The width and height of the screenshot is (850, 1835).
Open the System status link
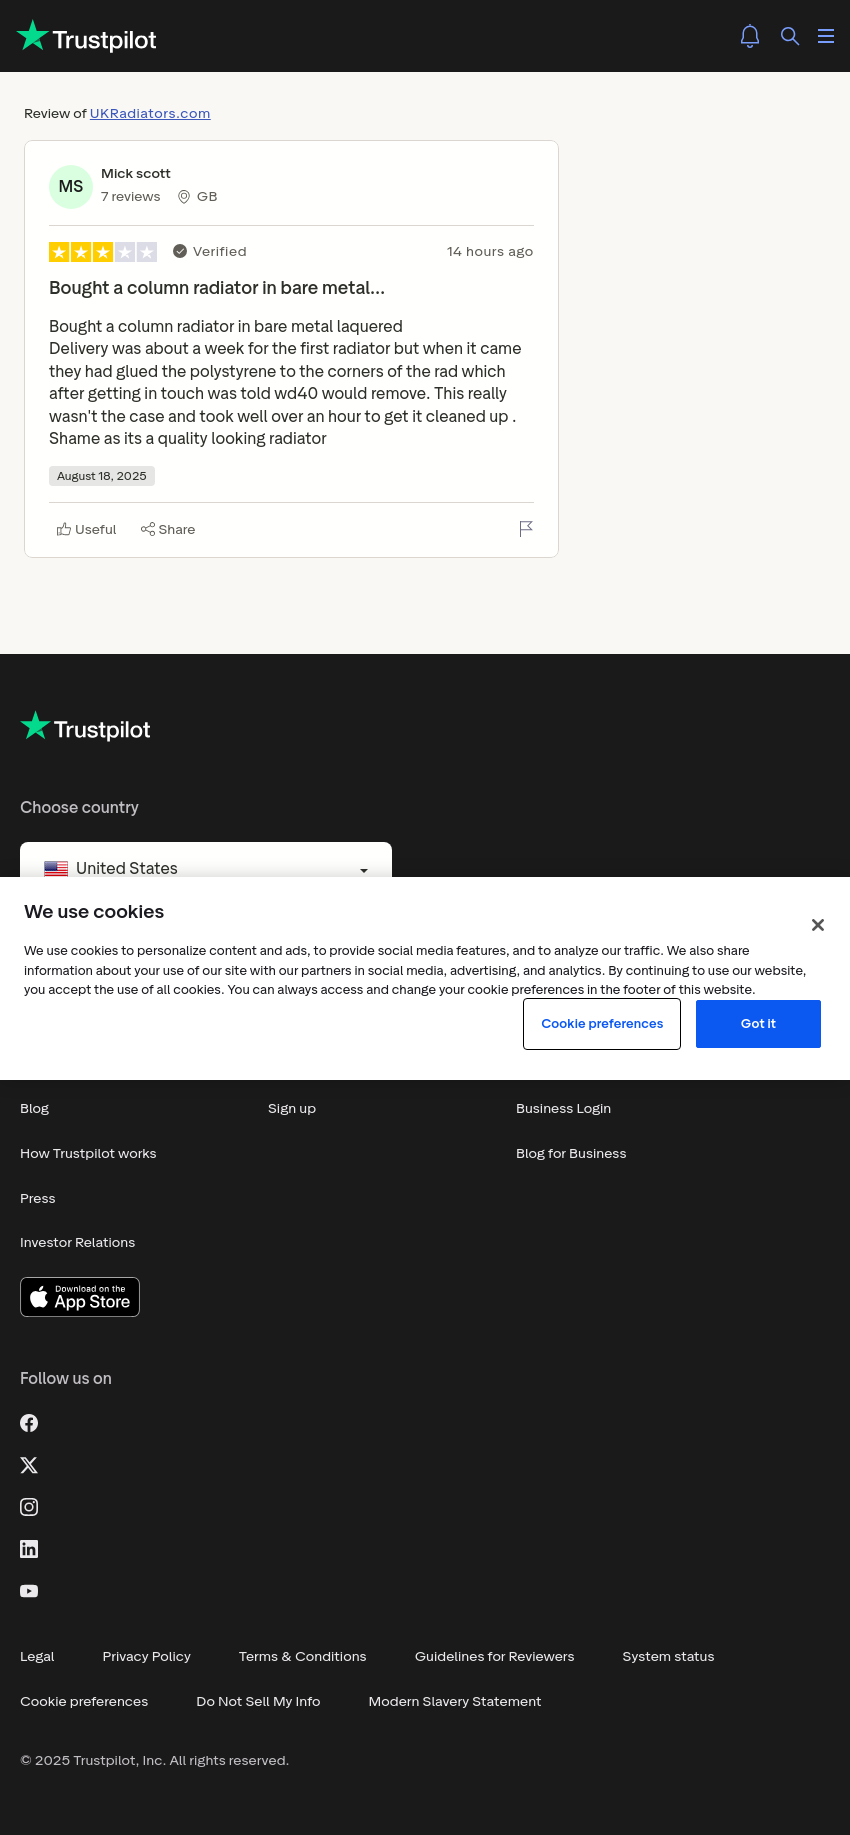[668, 1657]
